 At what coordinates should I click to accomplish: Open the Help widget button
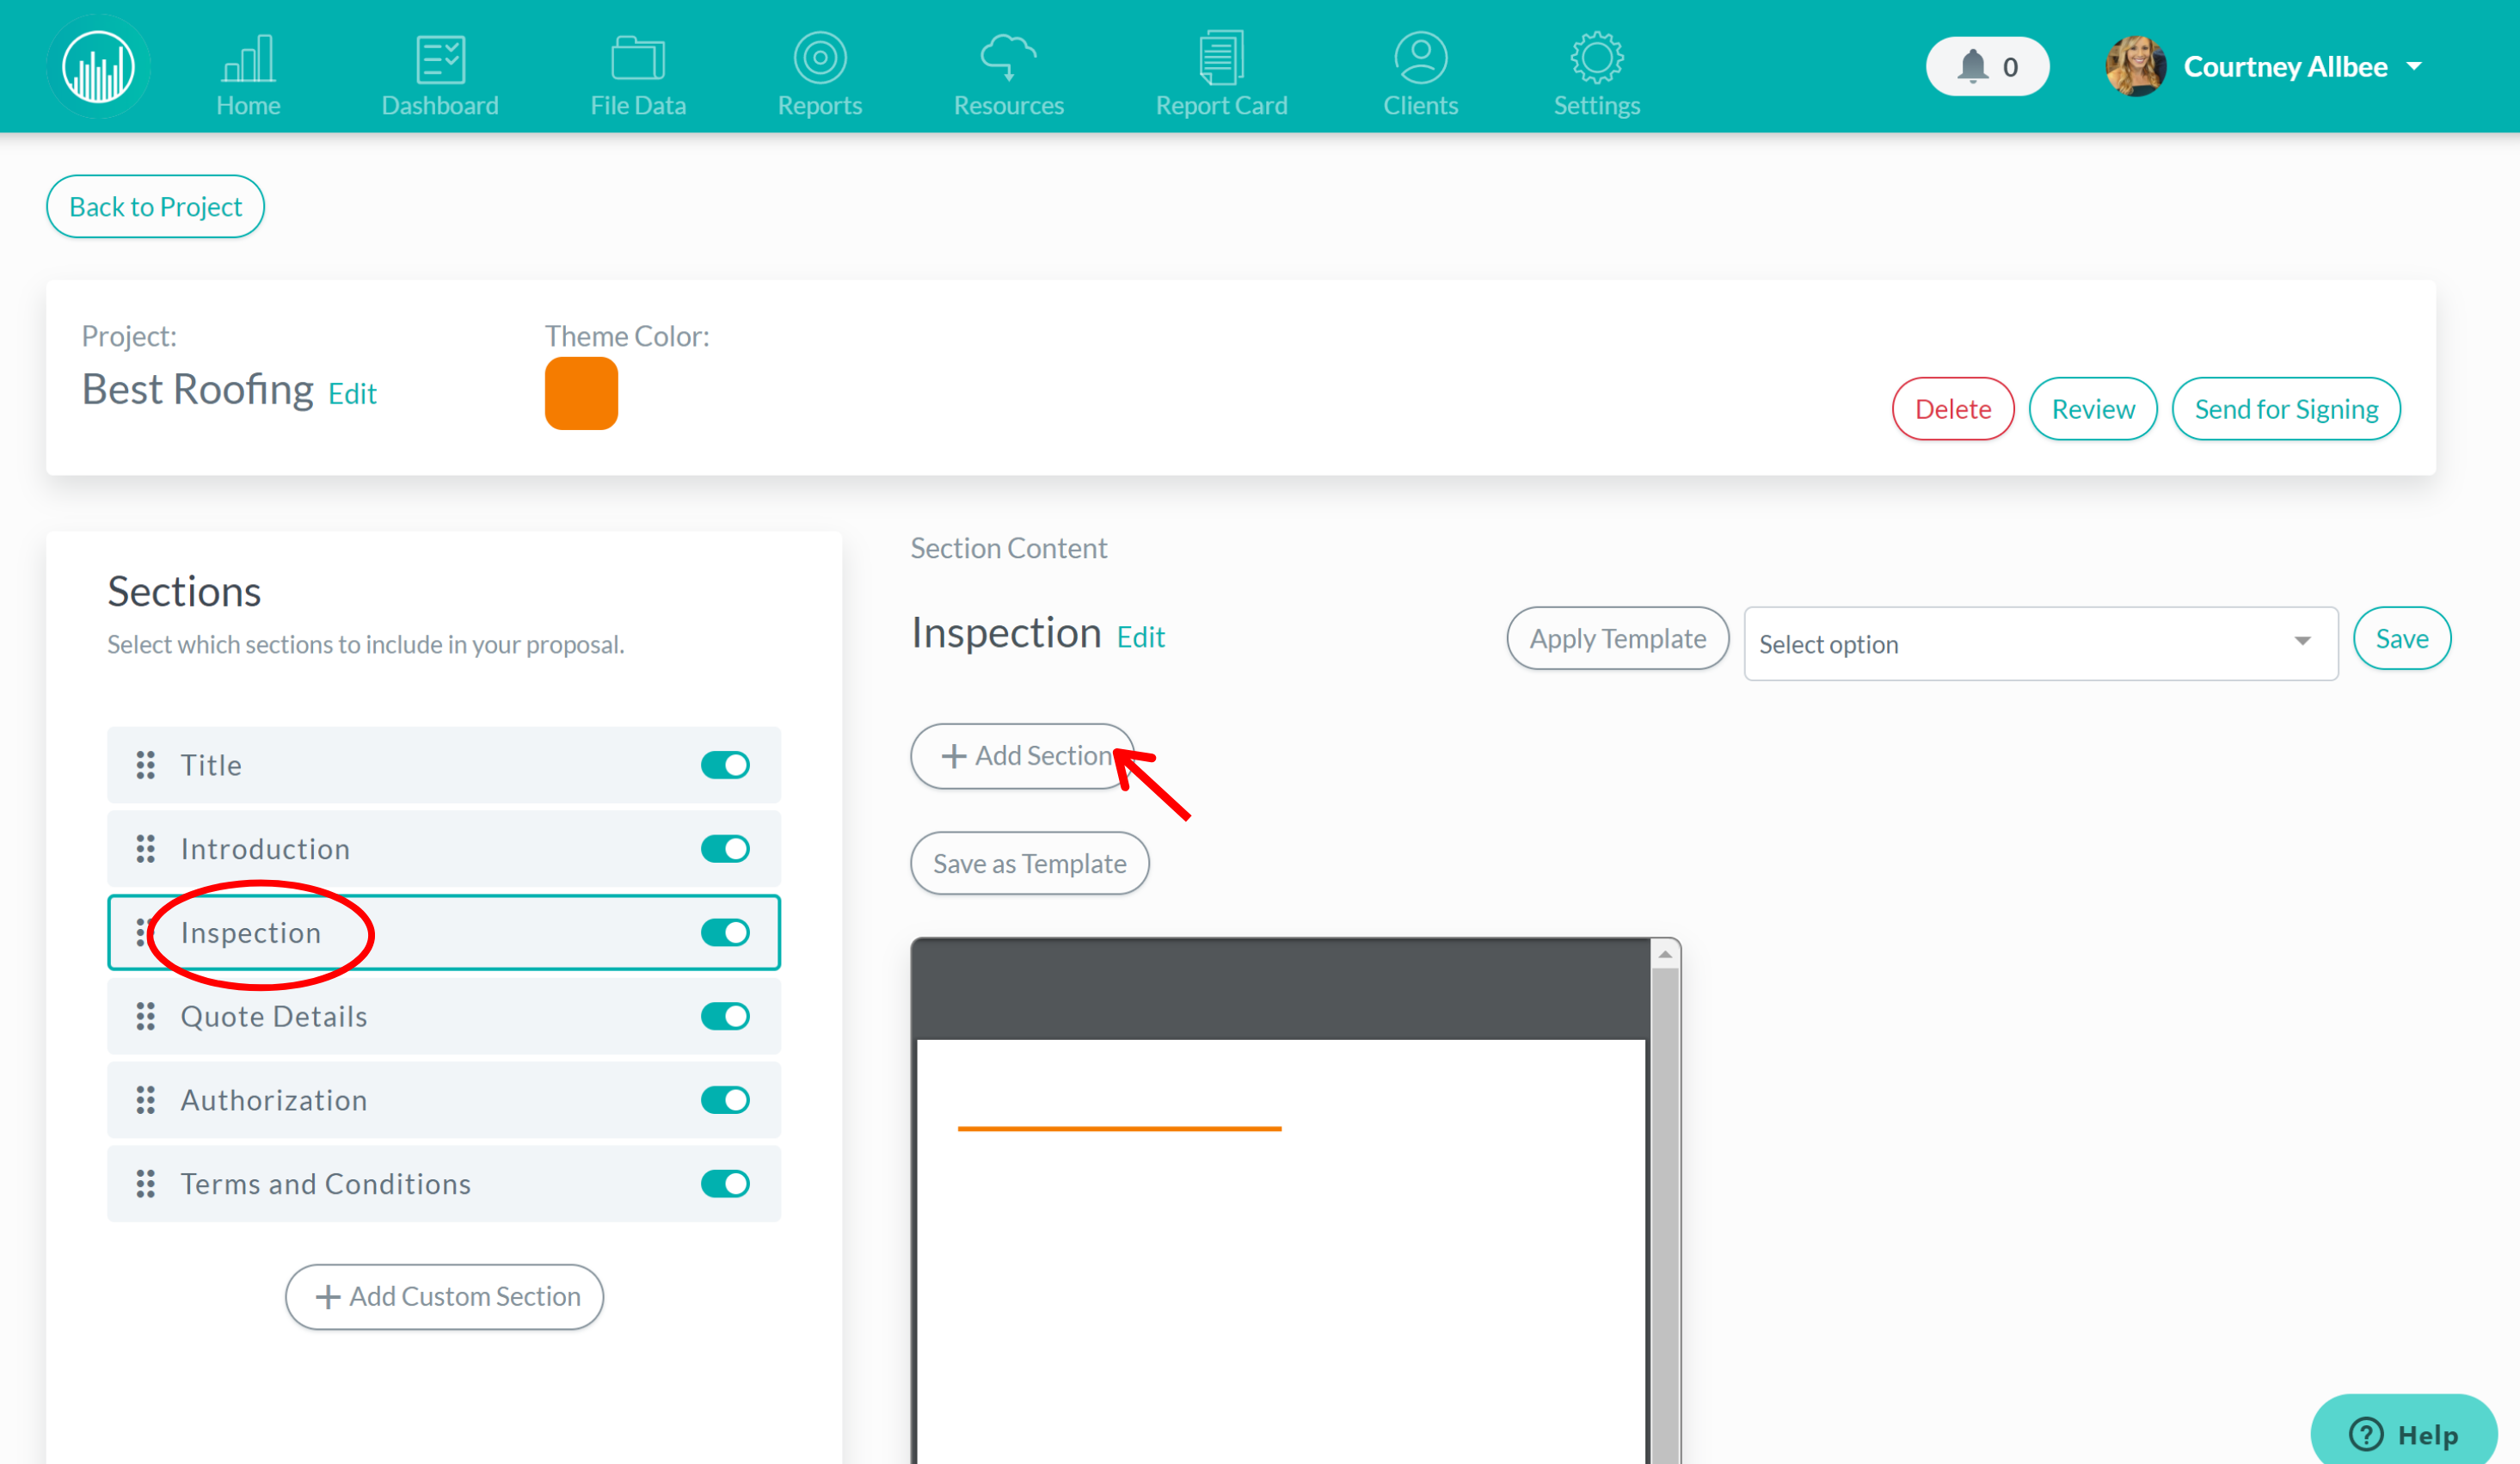pyautogui.click(x=2403, y=1432)
